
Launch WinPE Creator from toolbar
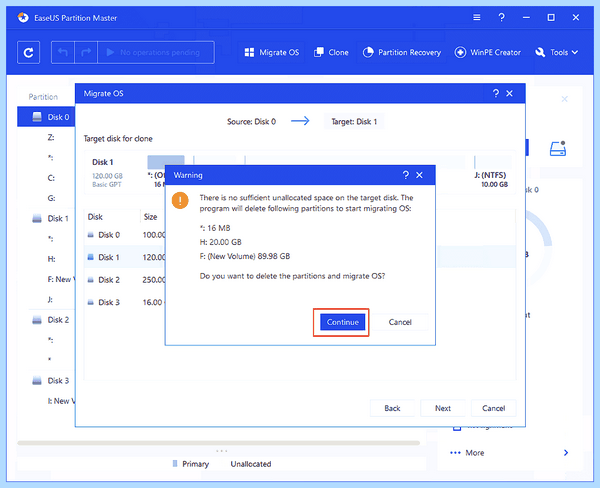(488, 52)
